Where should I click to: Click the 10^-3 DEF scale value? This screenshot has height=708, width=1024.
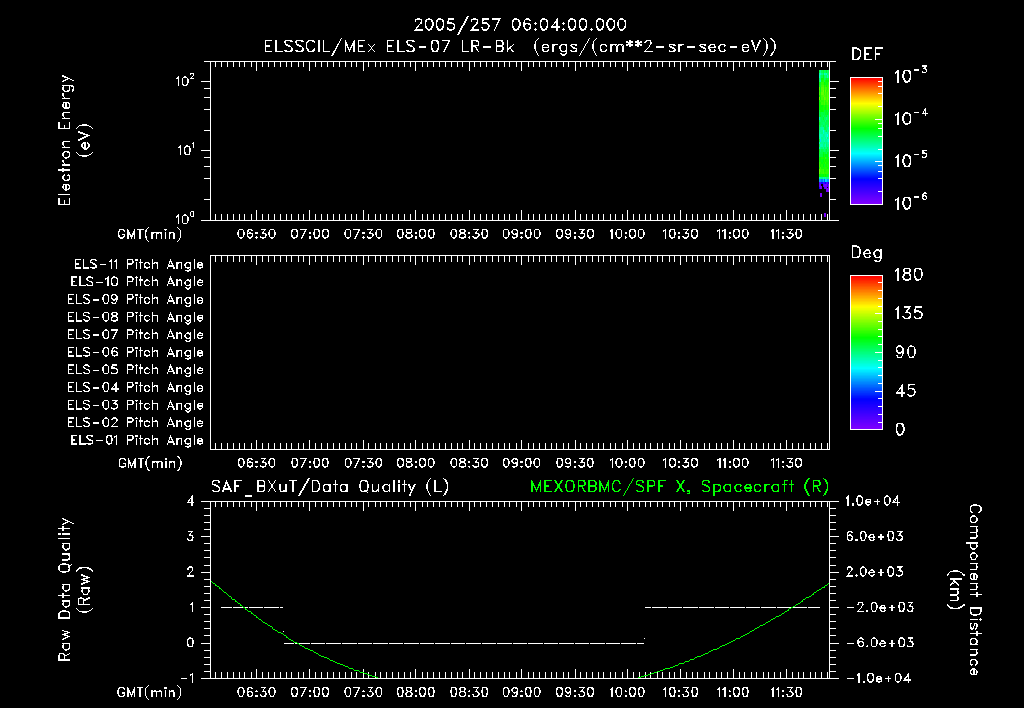(x=910, y=75)
